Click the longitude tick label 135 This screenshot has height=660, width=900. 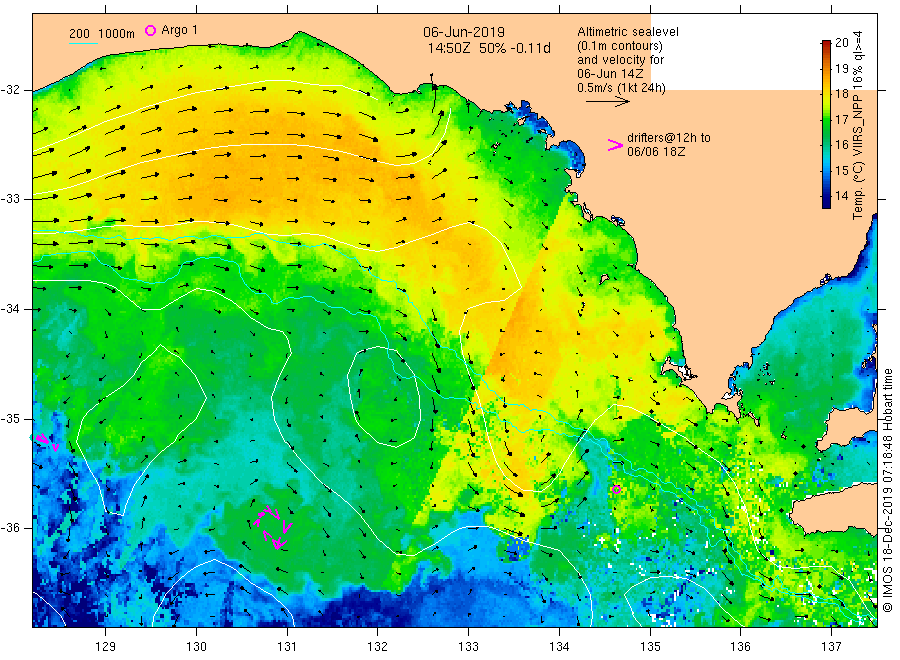(x=650, y=647)
